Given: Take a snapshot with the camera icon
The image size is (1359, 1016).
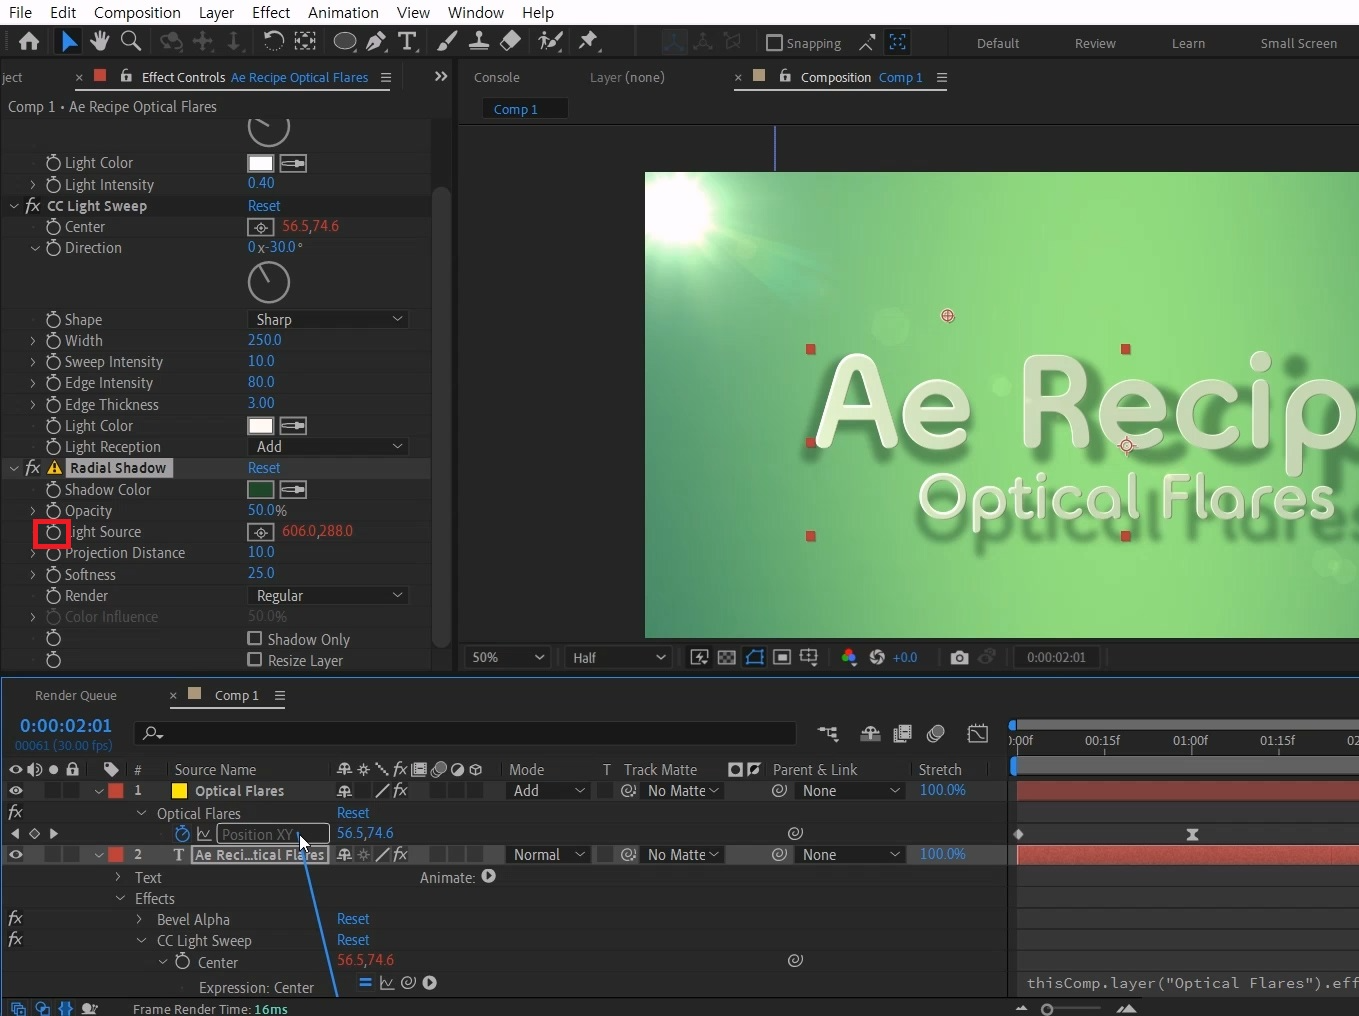Looking at the screenshot, I should 959,657.
